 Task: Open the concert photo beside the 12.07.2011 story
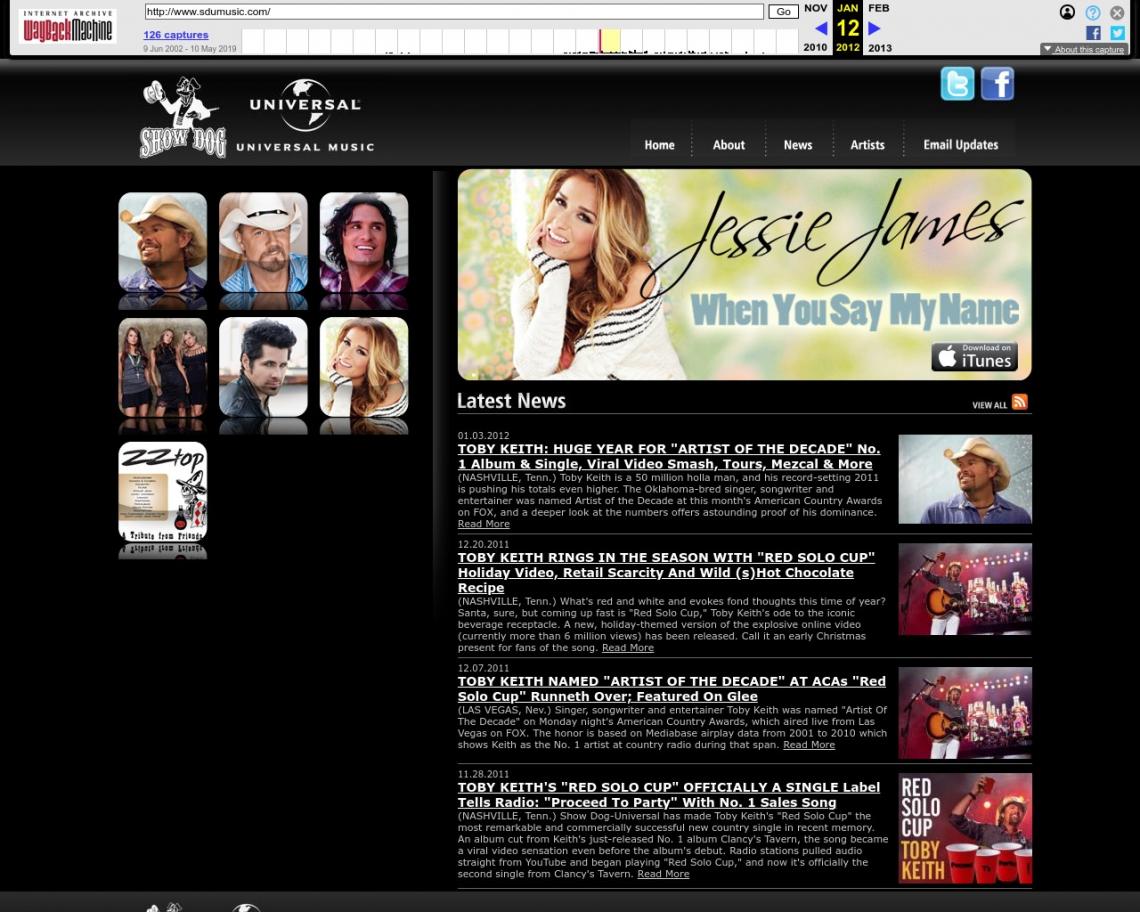point(965,713)
